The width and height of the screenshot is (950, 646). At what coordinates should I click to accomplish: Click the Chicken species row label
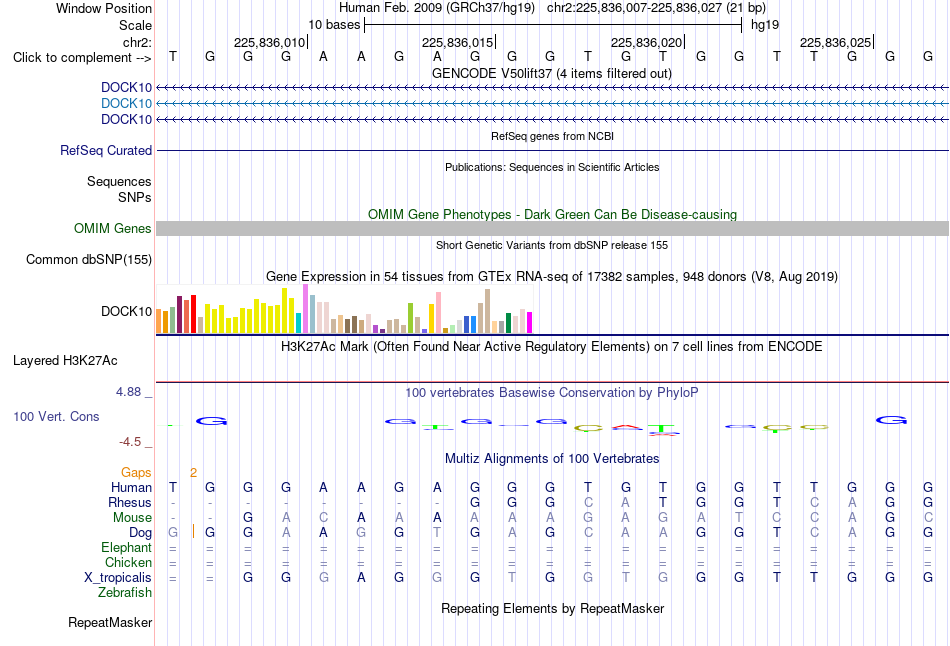coord(128,562)
